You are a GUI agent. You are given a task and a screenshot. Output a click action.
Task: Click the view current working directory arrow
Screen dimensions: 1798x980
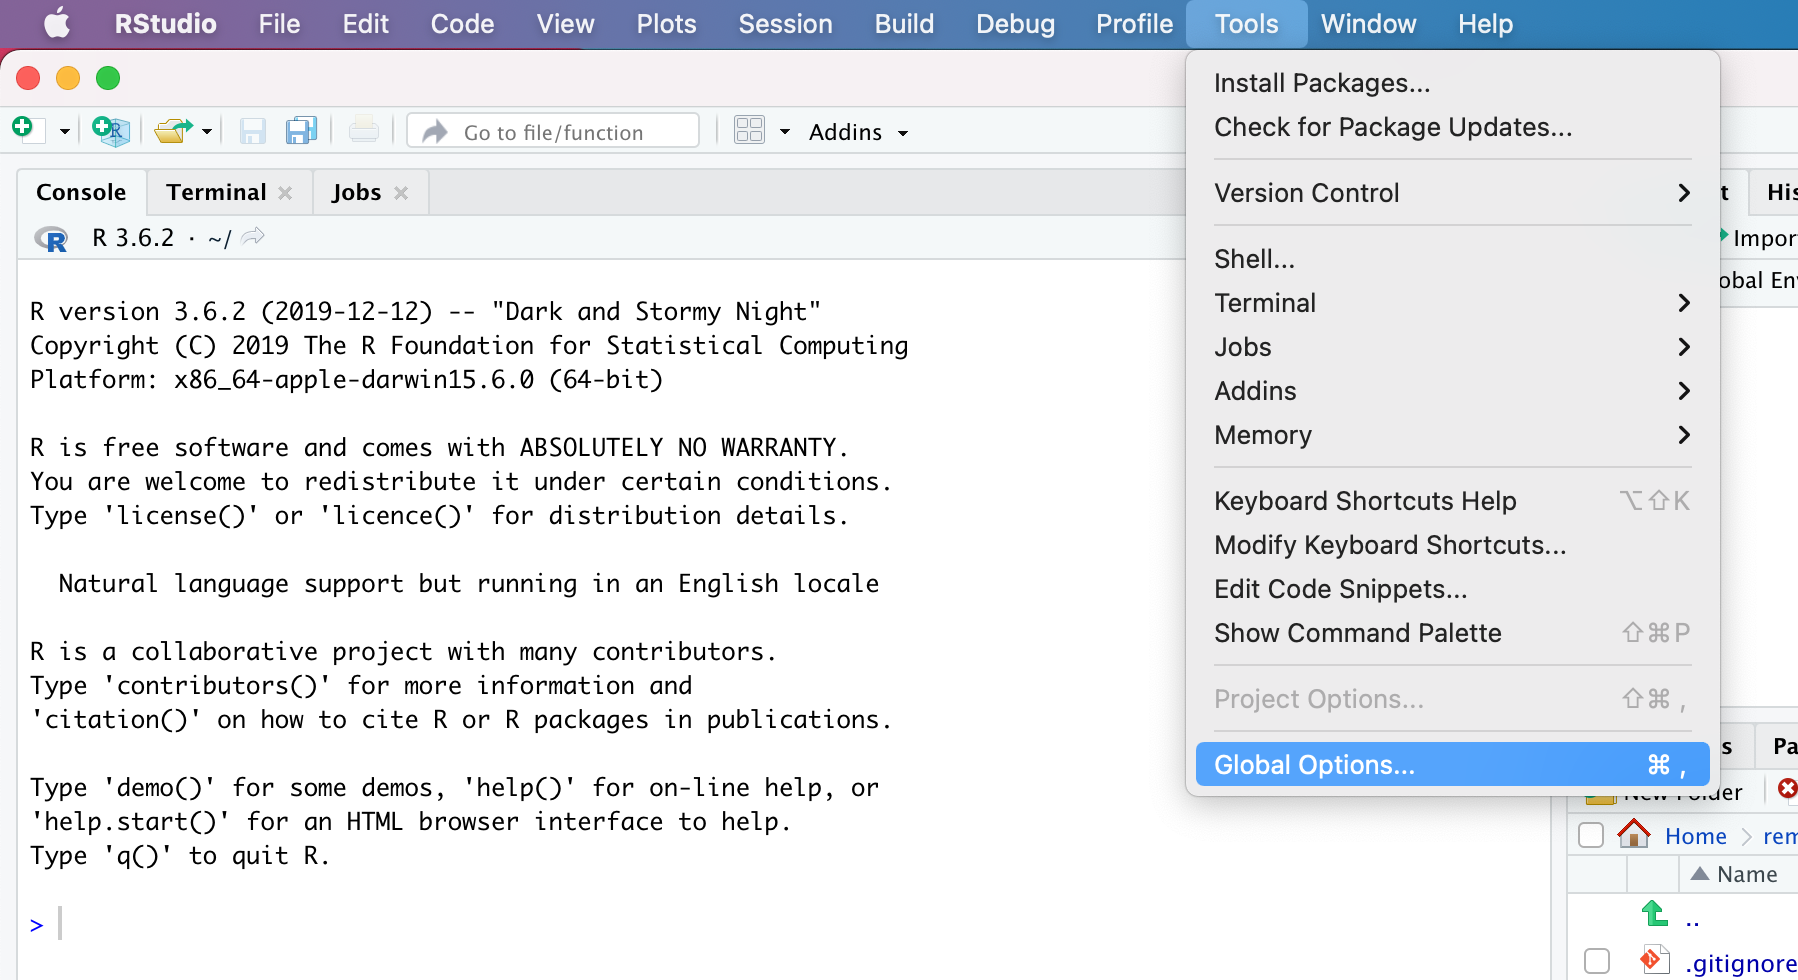click(254, 237)
